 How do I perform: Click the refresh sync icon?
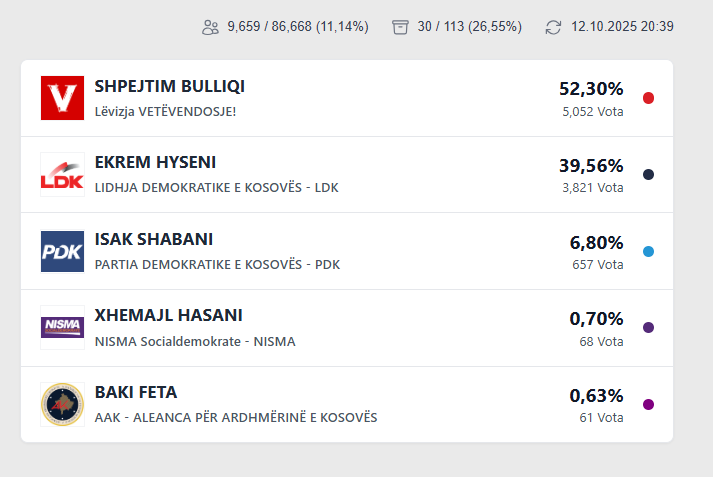tap(553, 27)
